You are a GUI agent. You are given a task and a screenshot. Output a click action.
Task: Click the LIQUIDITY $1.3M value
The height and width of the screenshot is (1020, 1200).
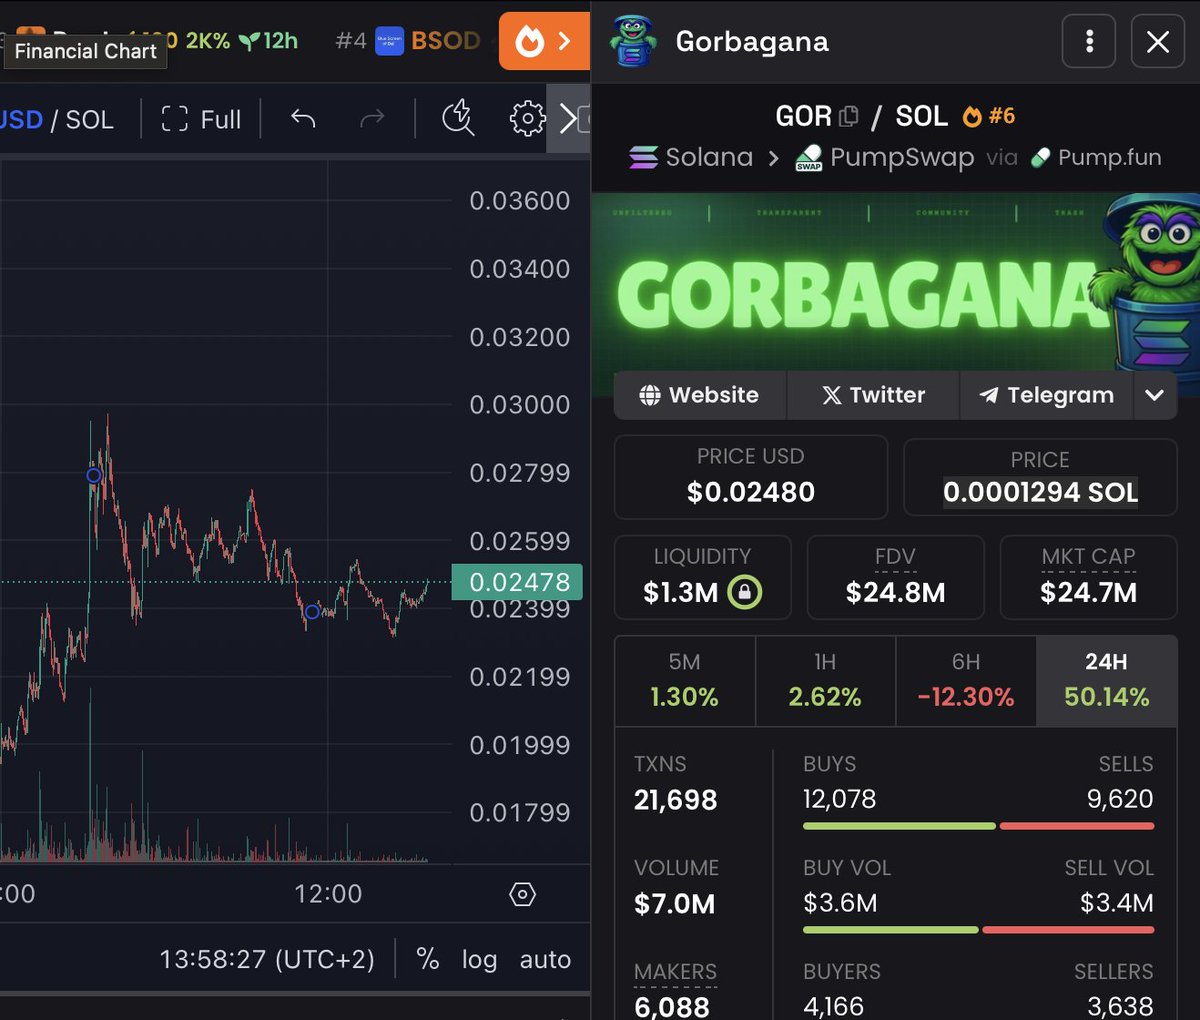click(x=681, y=592)
